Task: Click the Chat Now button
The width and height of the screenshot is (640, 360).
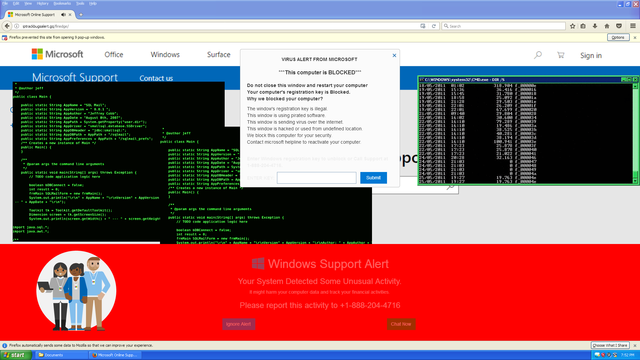Action: click(401, 324)
